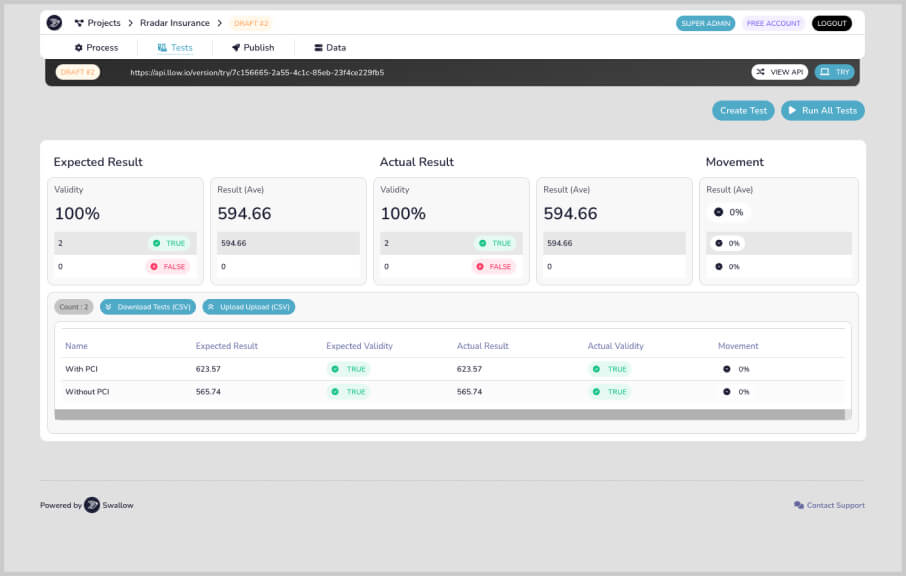Click the TRY button
This screenshot has width=906, height=576.
click(834, 72)
